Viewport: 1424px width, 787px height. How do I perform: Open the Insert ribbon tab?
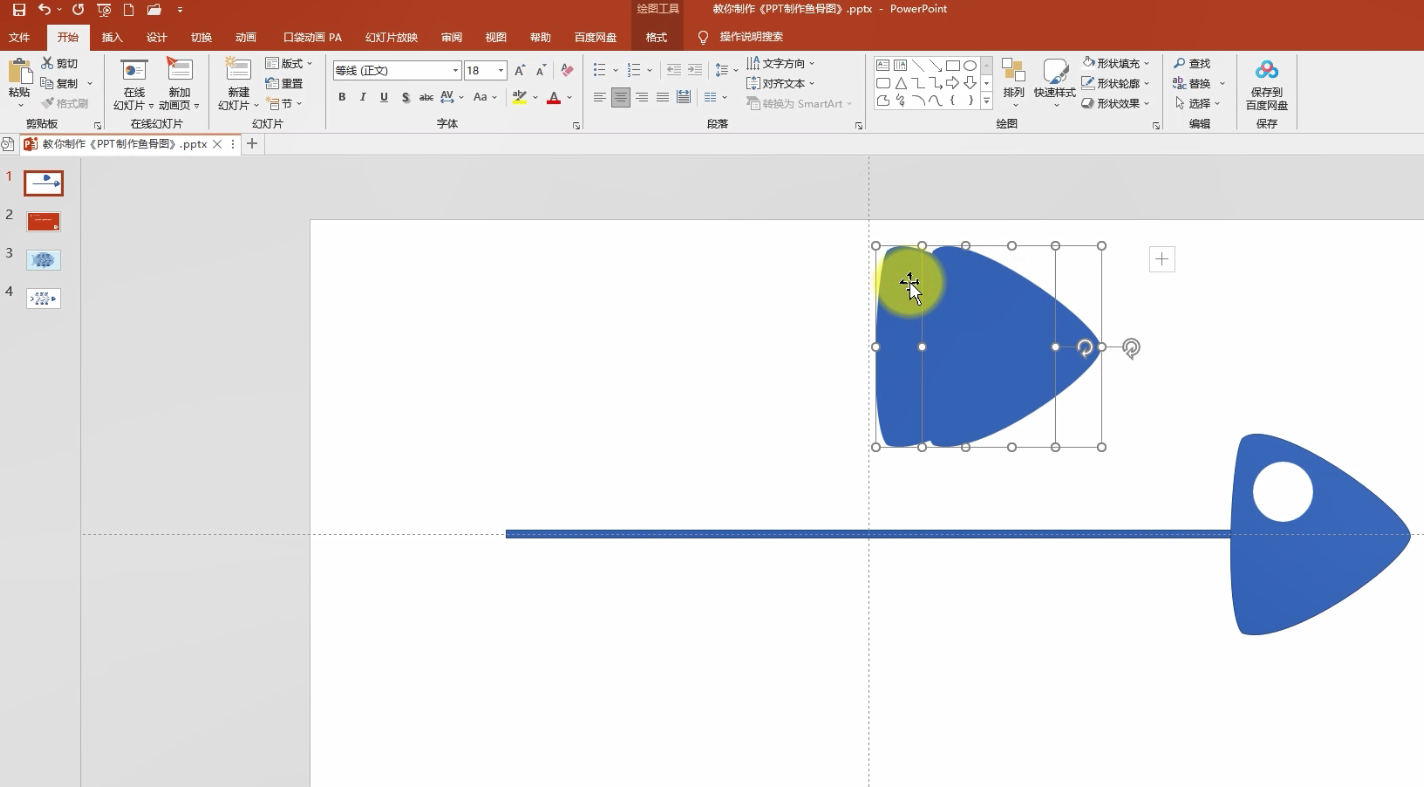point(112,38)
